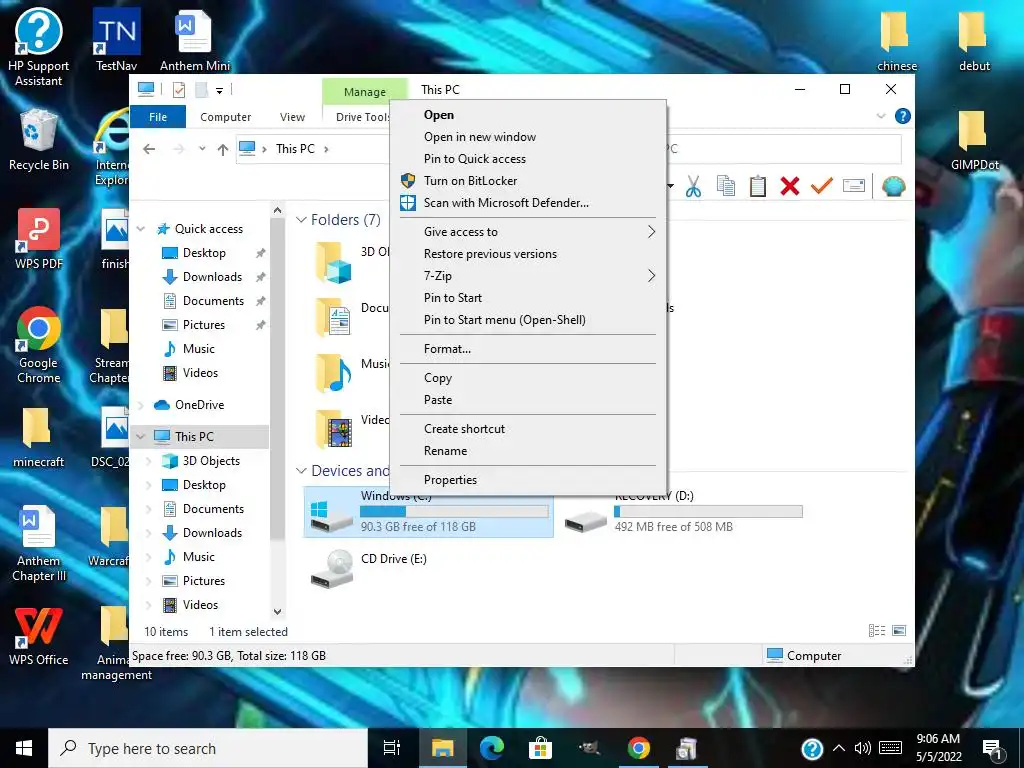
Task: Go back with the left arrow
Action: (x=149, y=149)
